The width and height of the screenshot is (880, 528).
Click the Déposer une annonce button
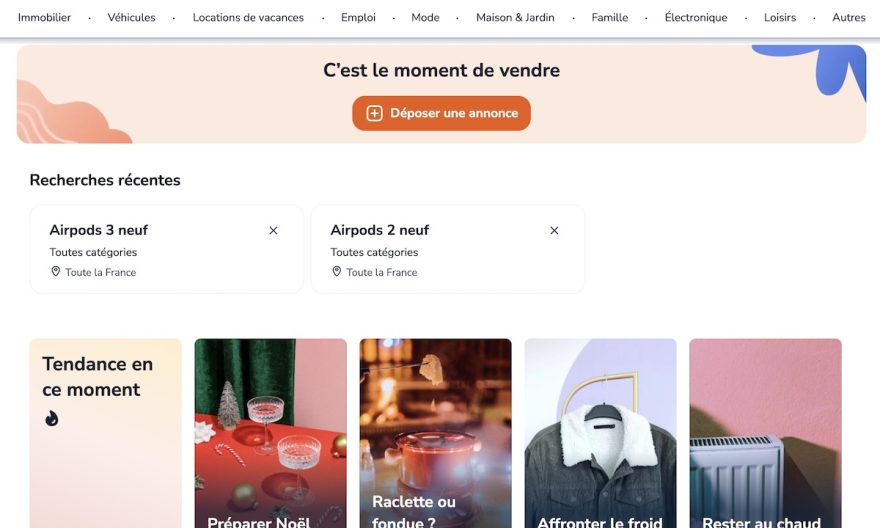(x=441, y=113)
